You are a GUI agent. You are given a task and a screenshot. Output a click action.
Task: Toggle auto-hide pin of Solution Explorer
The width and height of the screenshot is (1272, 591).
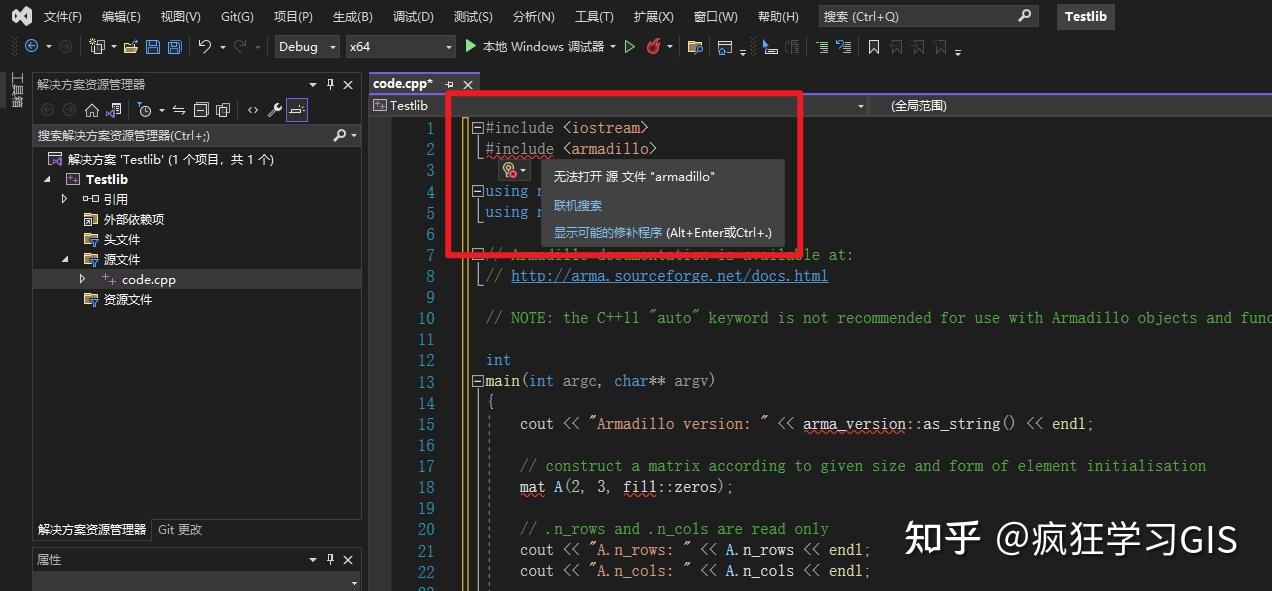click(x=330, y=85)
